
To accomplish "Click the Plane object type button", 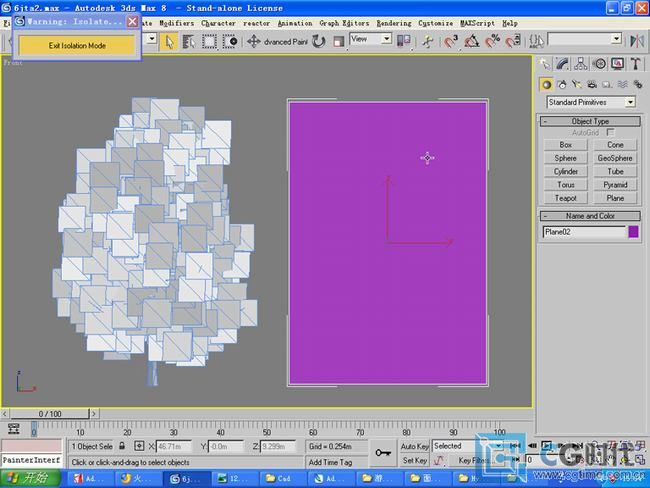I will pyautogui.click(x=615, y=198).
